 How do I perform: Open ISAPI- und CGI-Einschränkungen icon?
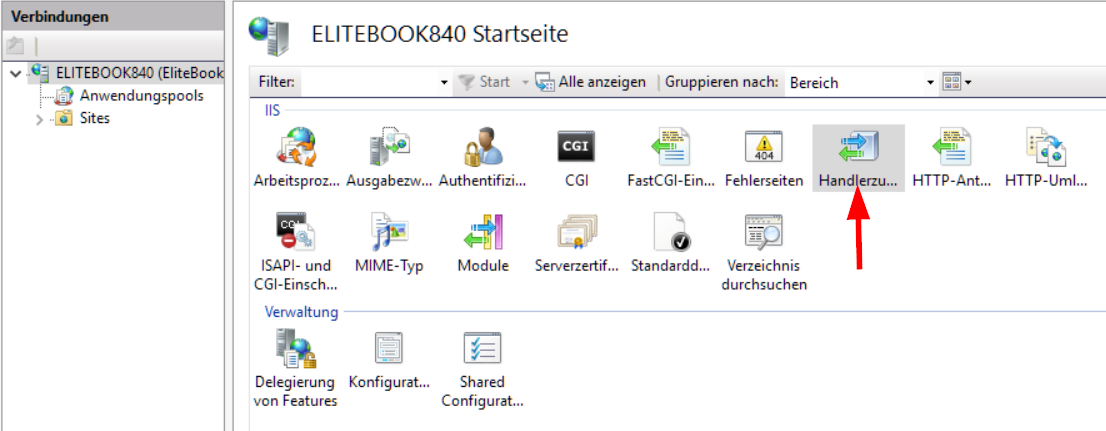coord(296,232)
